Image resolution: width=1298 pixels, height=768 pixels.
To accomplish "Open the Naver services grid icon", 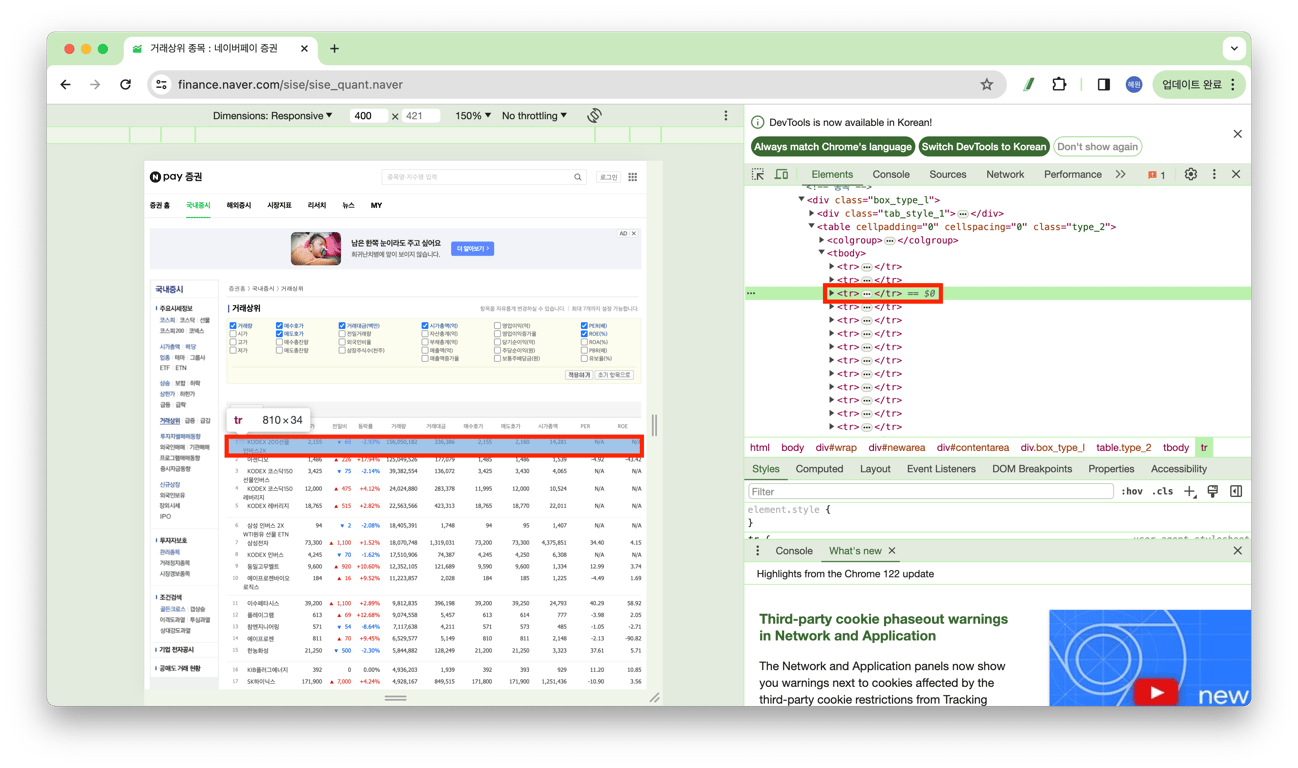I will click(x=633, y=177).
